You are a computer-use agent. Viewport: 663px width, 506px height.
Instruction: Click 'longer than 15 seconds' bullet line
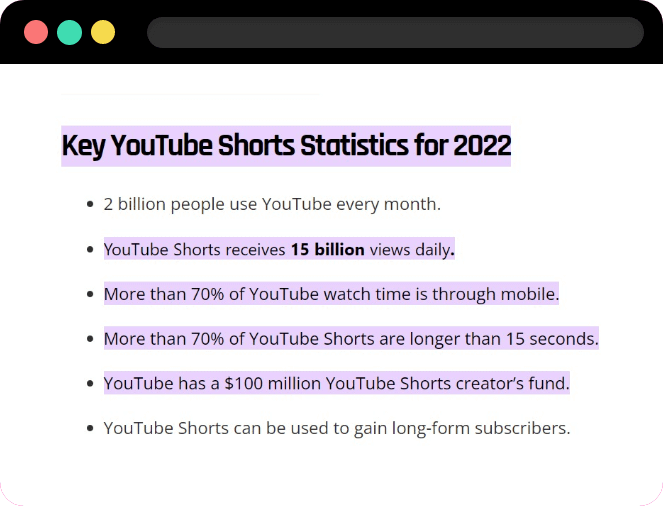tap(351, 339)
